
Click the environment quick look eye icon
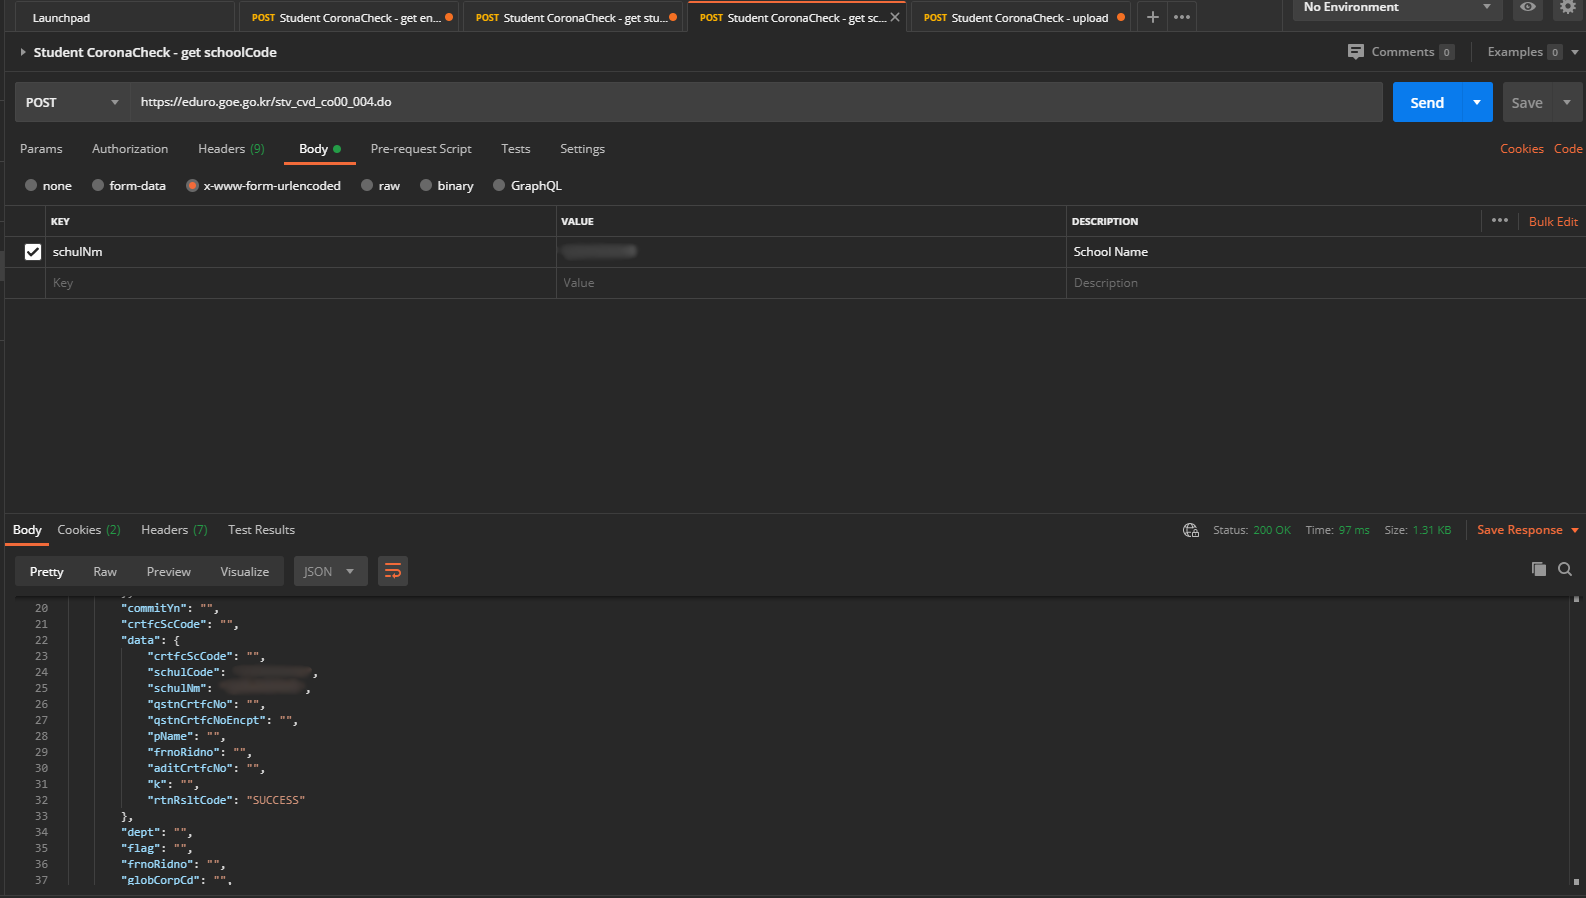[1528, 7]
